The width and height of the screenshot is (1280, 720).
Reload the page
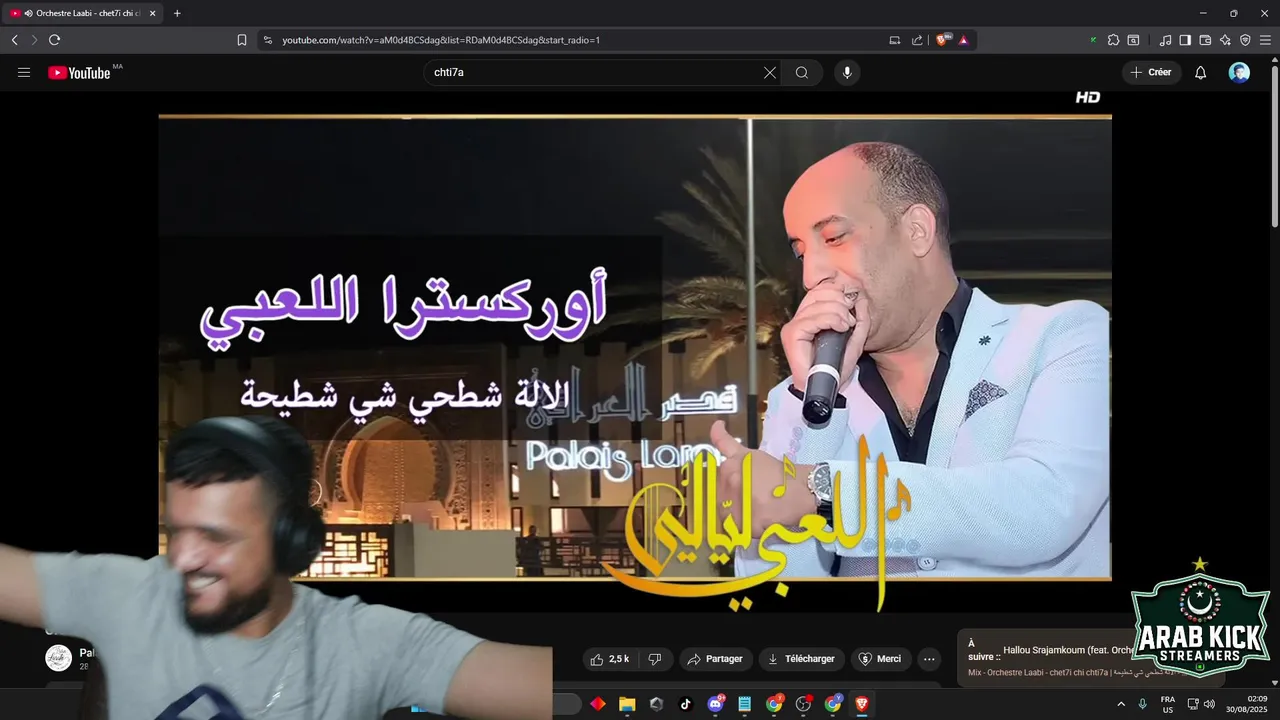point(54,40)
